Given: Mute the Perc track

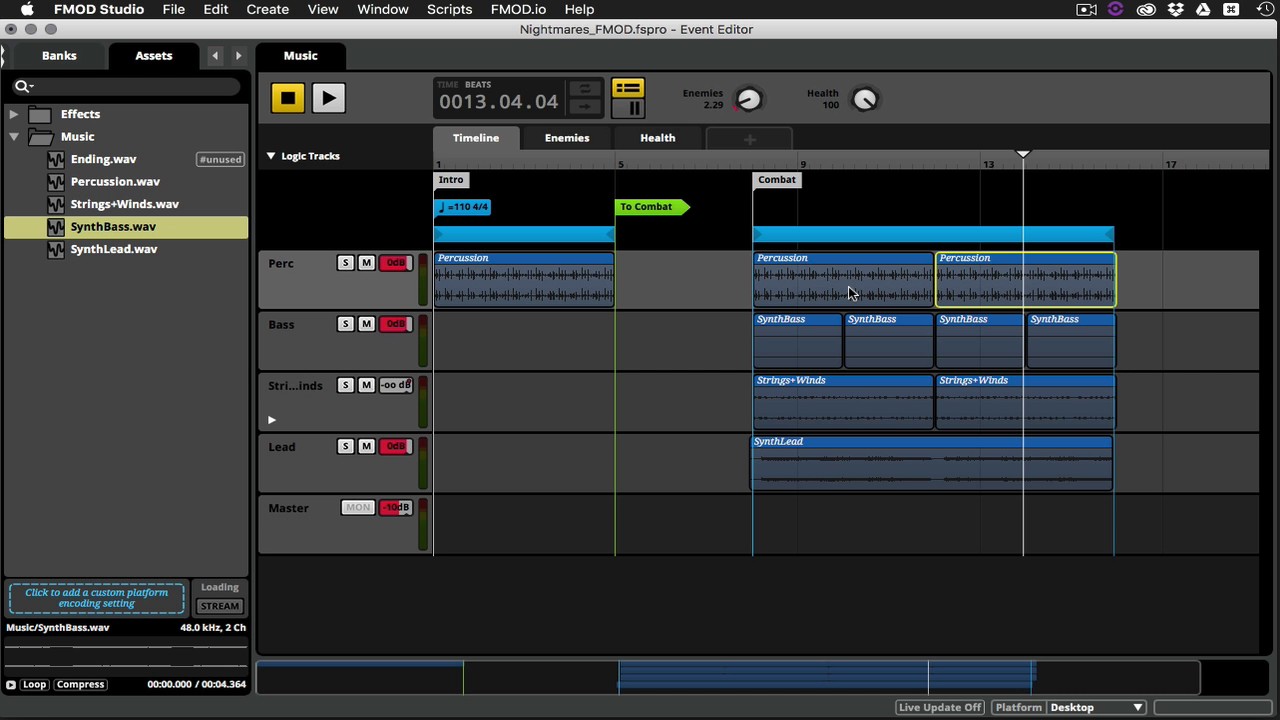Looking at the screenshot, I should point(366,263).
